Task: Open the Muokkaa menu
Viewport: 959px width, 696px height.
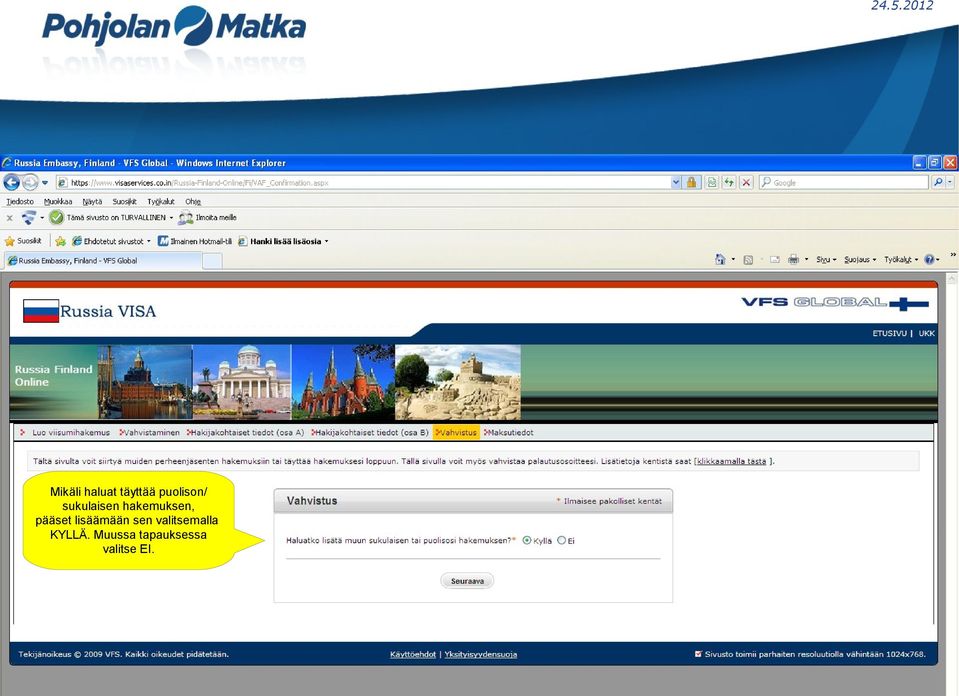Action: pos(58,201)
